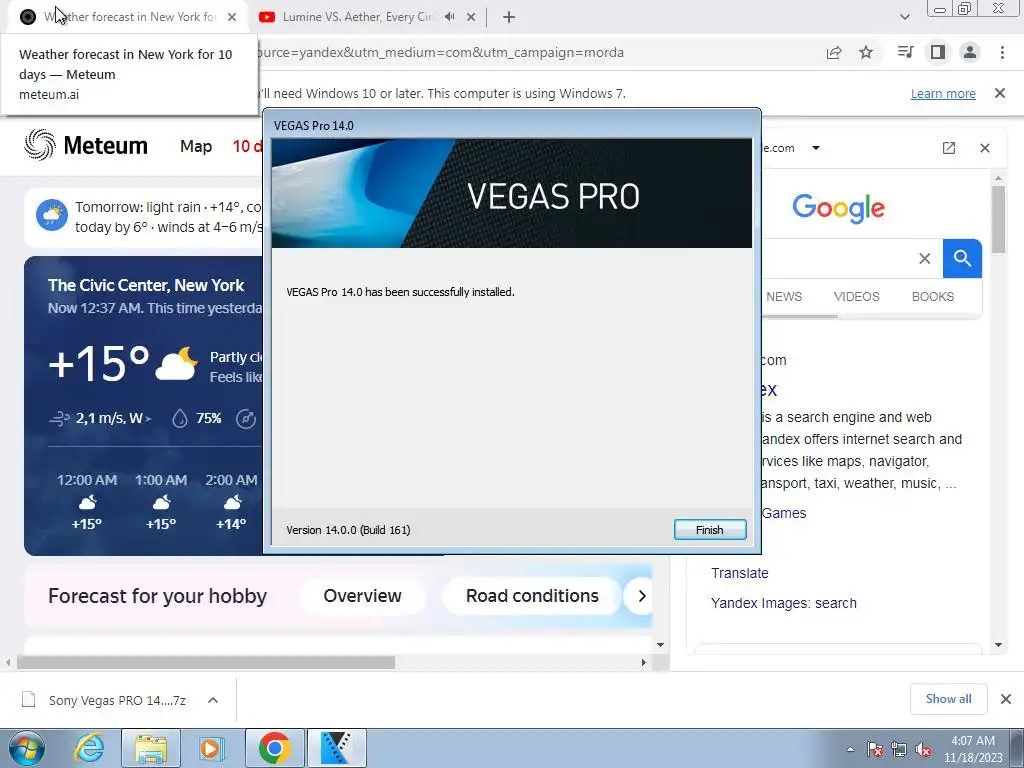The image size is (1024, 768).
Task: Click the Chrome address bar URL
Action: [x=441, y=52]
